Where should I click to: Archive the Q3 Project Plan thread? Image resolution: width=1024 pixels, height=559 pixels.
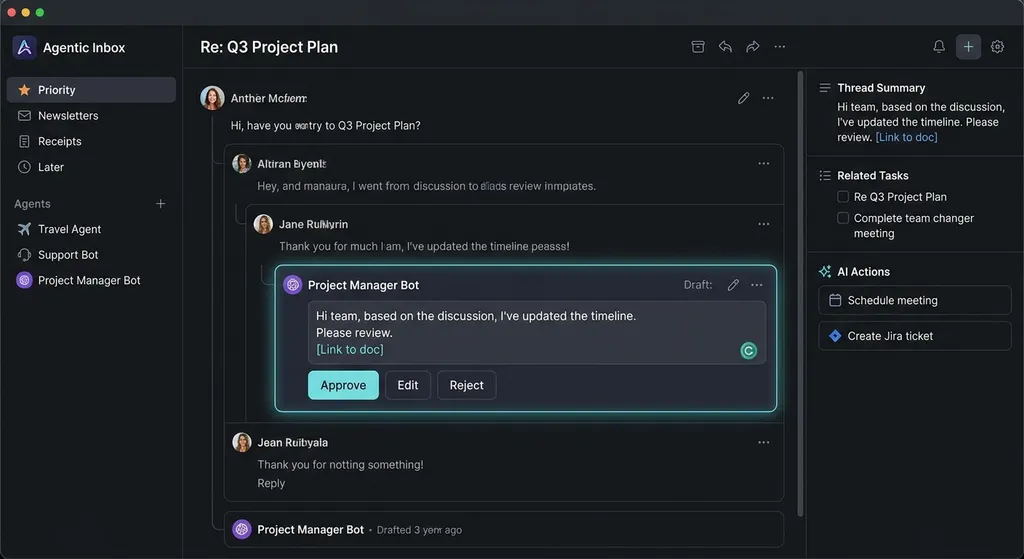[697, 47]
